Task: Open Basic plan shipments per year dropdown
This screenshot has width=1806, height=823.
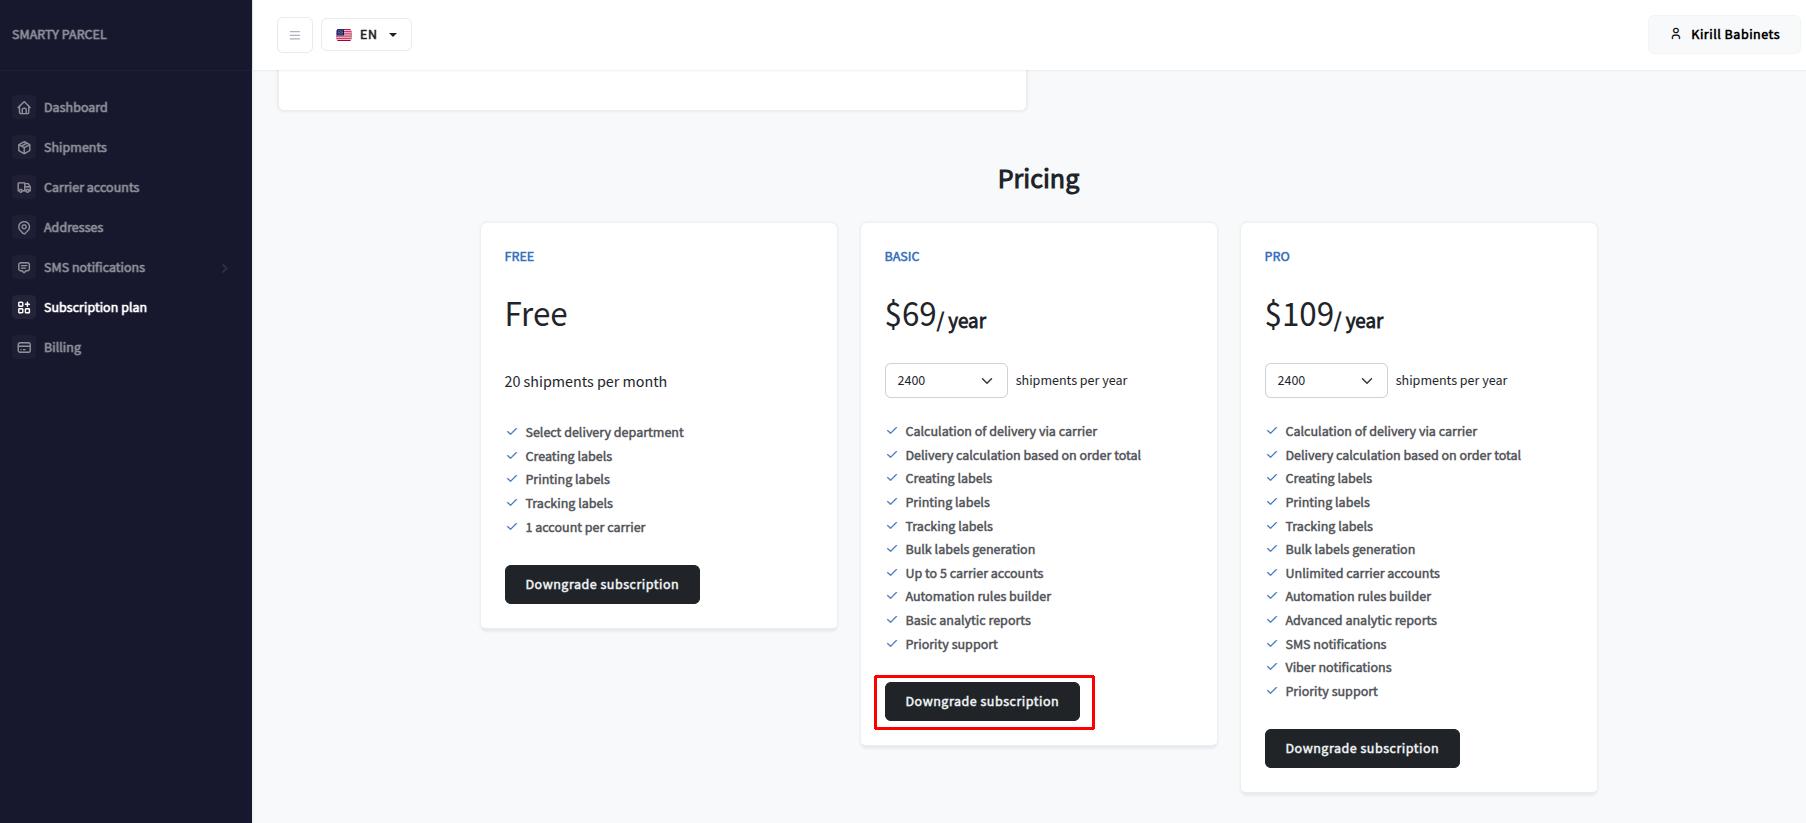Action: coord(945,381)
